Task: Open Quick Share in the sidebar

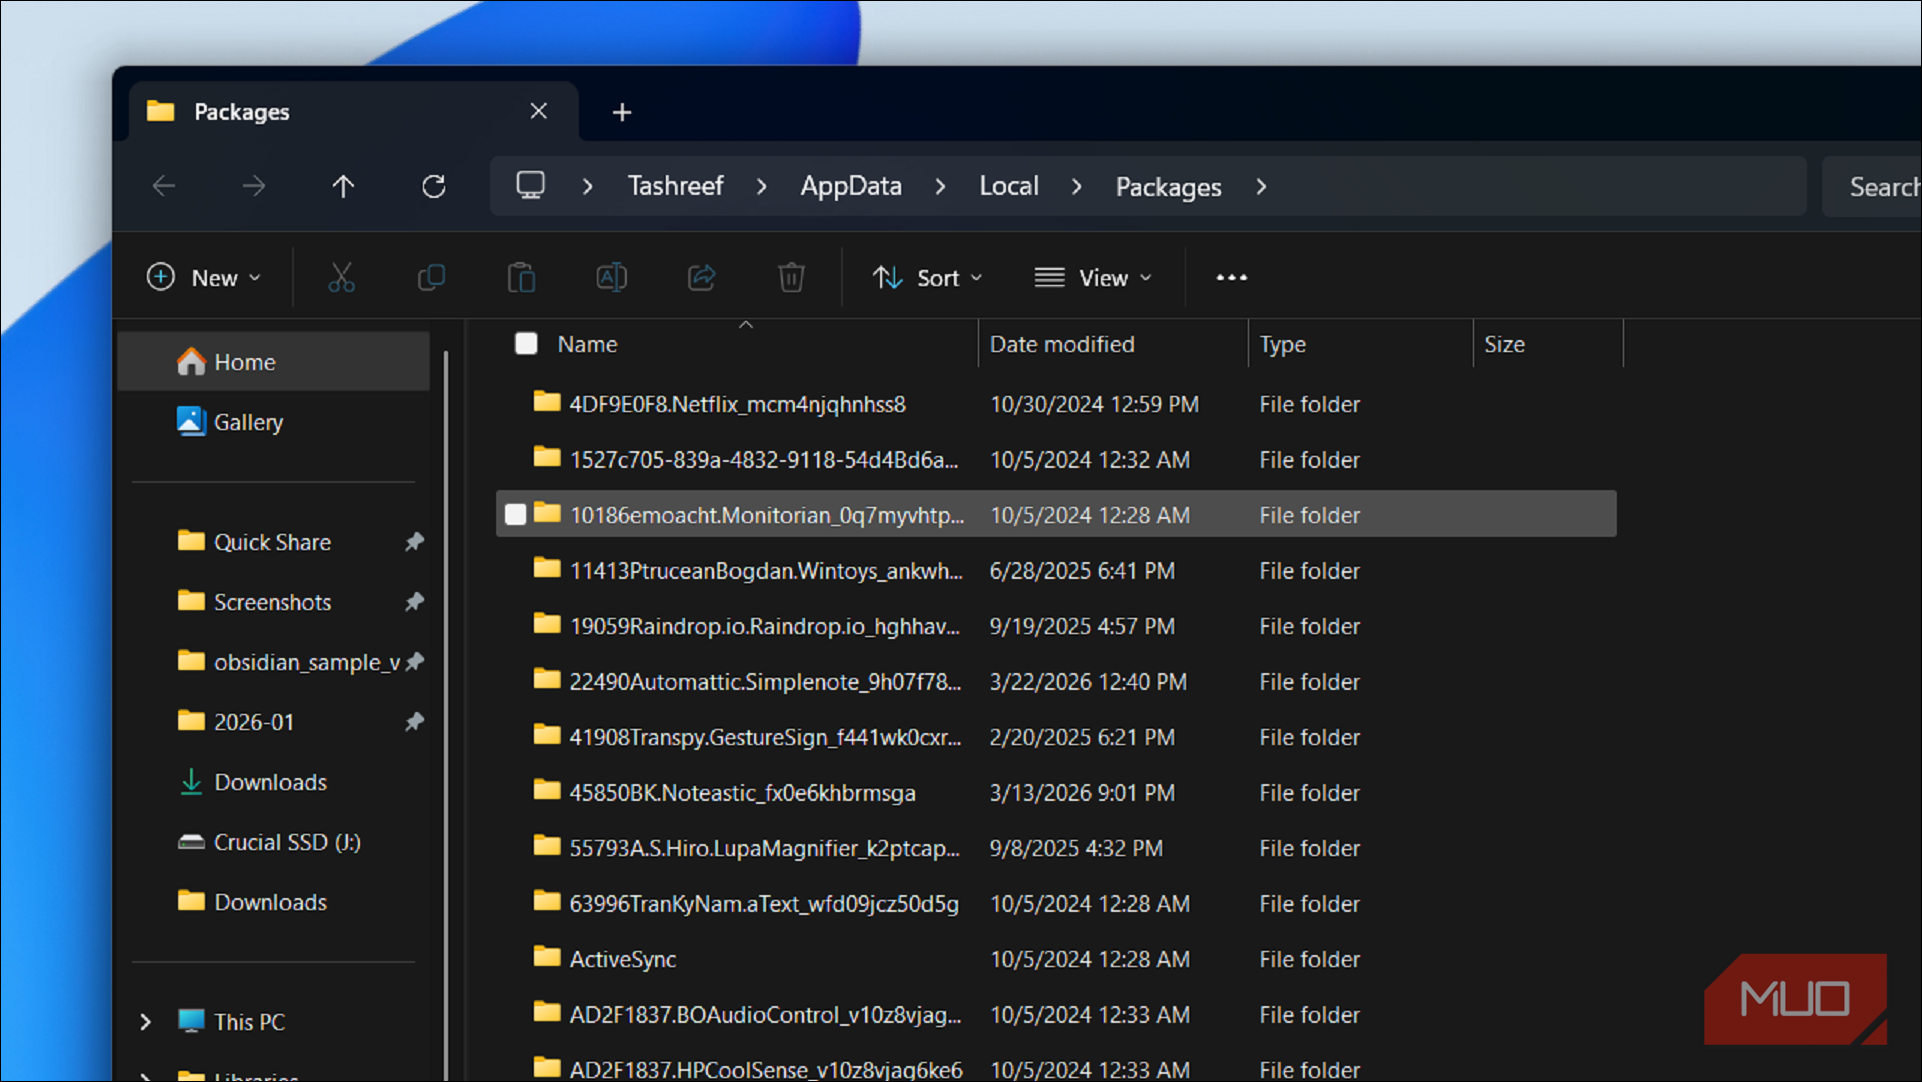Action: click(x=272, y=542)
